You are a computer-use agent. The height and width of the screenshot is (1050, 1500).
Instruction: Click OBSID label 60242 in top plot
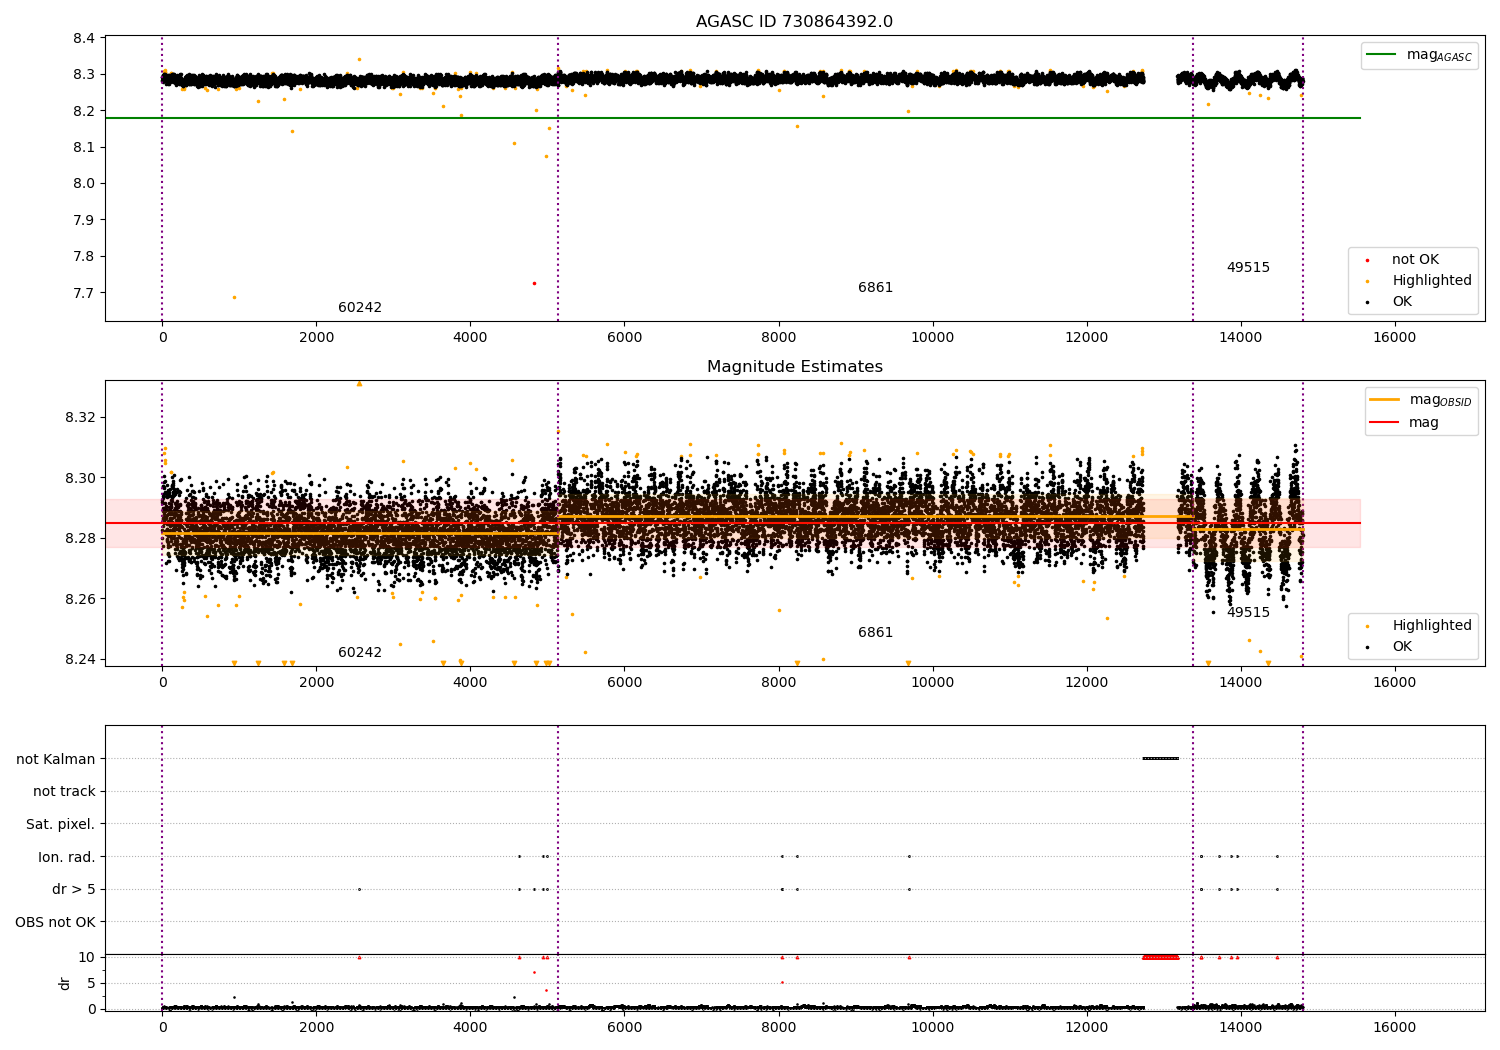pyautogui.click(x=360, y=308)
